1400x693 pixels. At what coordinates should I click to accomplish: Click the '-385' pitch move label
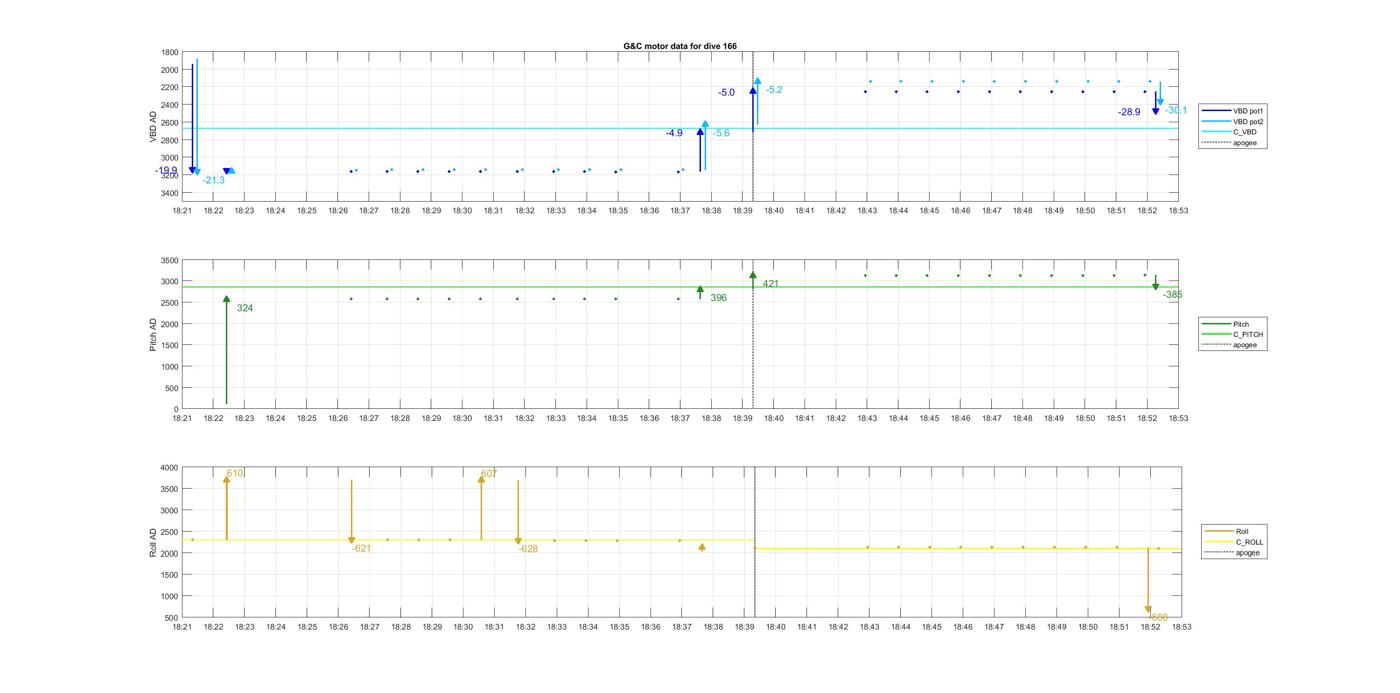1172,295
